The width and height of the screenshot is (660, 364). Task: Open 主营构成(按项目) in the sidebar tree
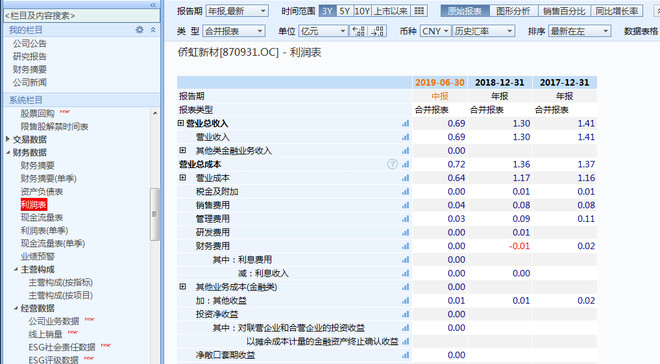pos(61,295)
